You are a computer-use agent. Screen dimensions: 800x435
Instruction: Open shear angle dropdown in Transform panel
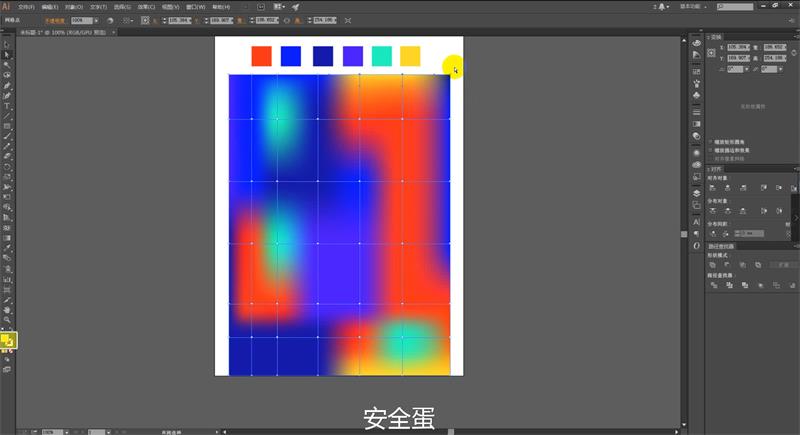[x=781, y=69]
